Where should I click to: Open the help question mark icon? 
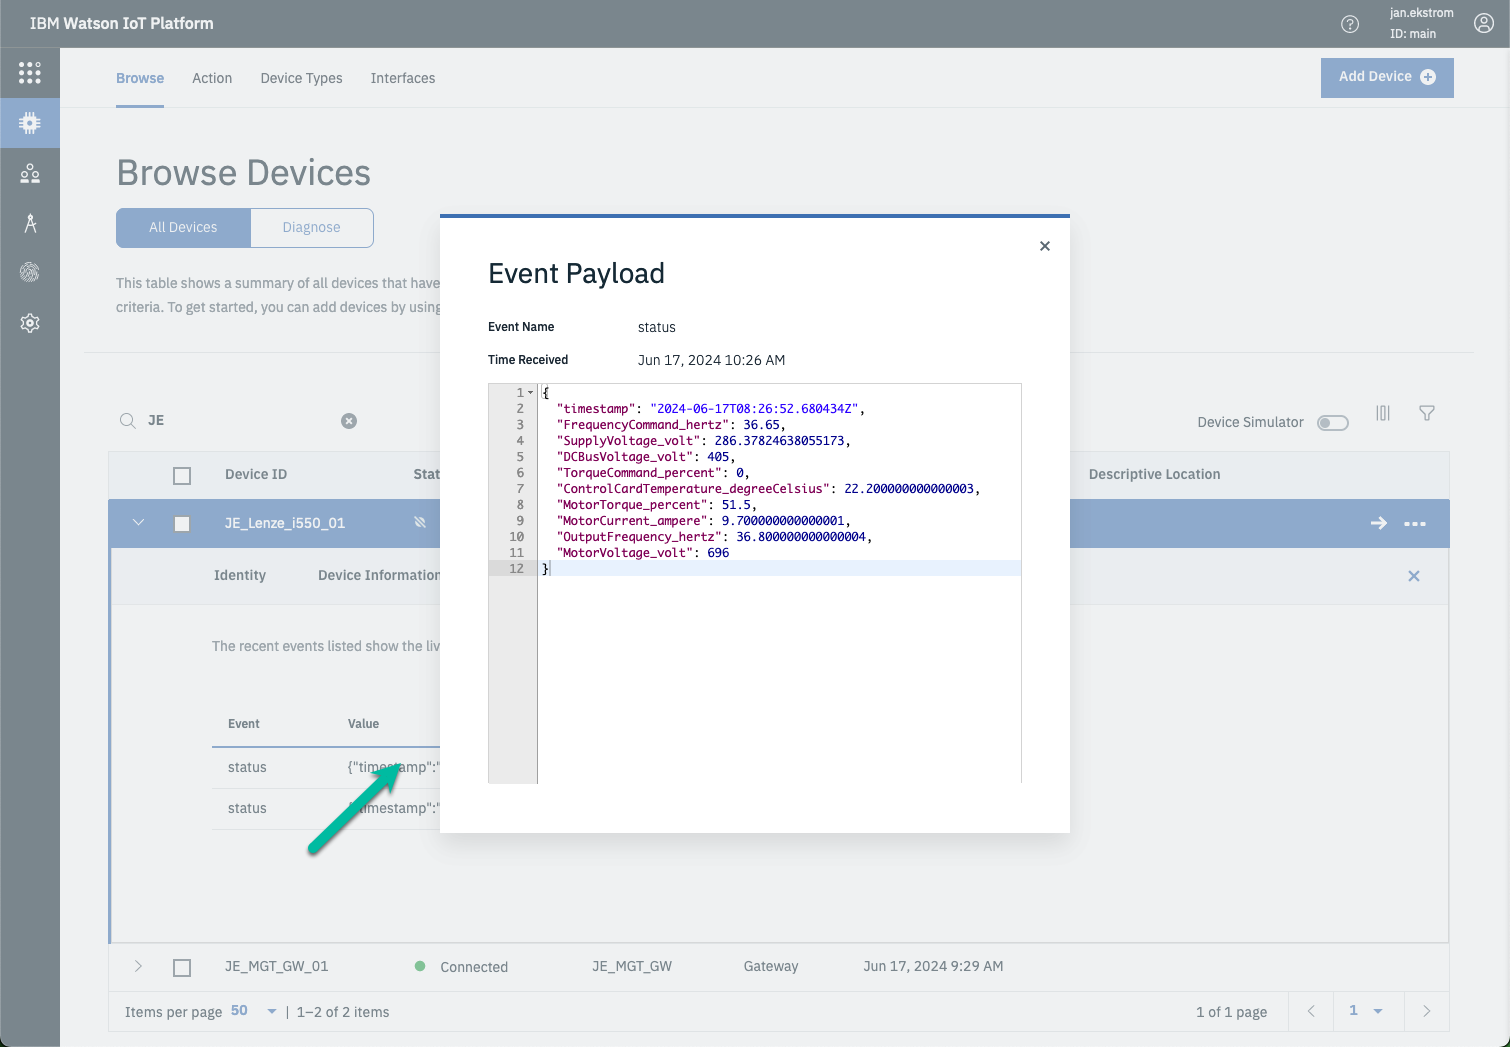click(x=1350, y=24)
